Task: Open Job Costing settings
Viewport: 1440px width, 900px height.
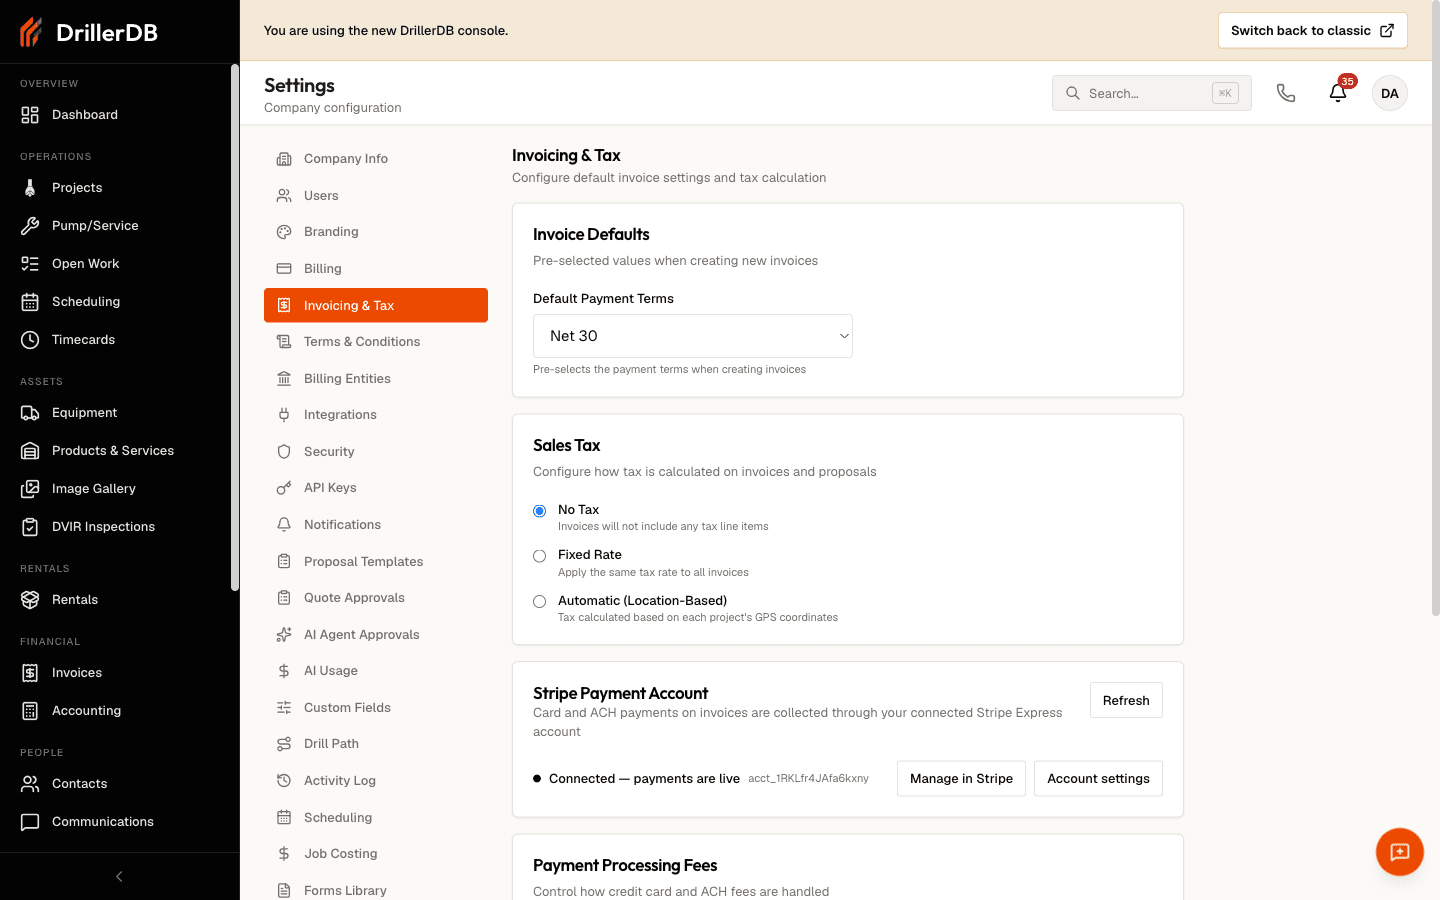Action: point(376,854)
